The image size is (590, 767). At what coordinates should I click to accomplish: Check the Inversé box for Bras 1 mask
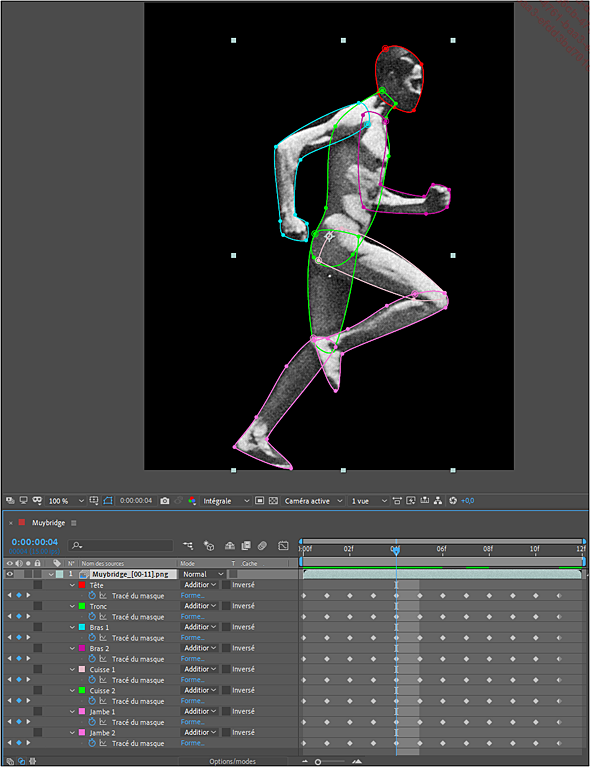coord(226,627)
